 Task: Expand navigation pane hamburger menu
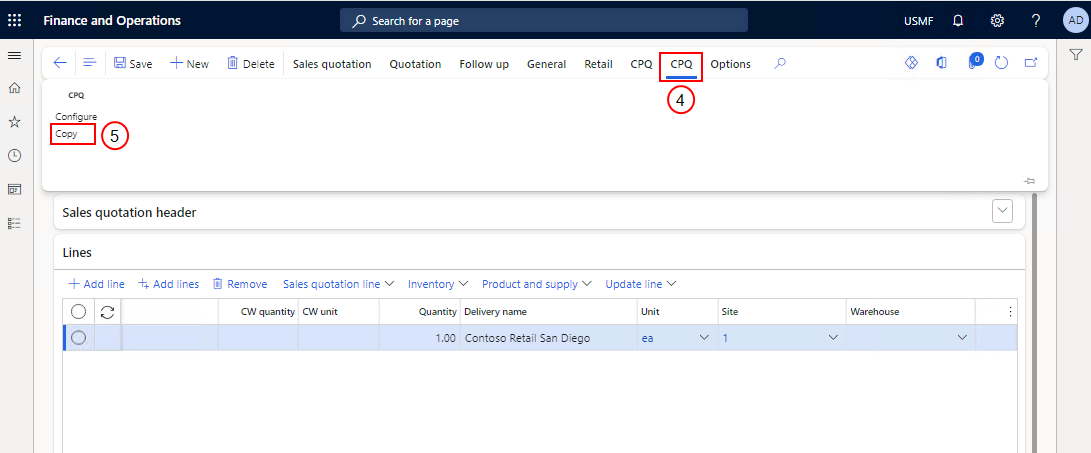tap(14, 55)
